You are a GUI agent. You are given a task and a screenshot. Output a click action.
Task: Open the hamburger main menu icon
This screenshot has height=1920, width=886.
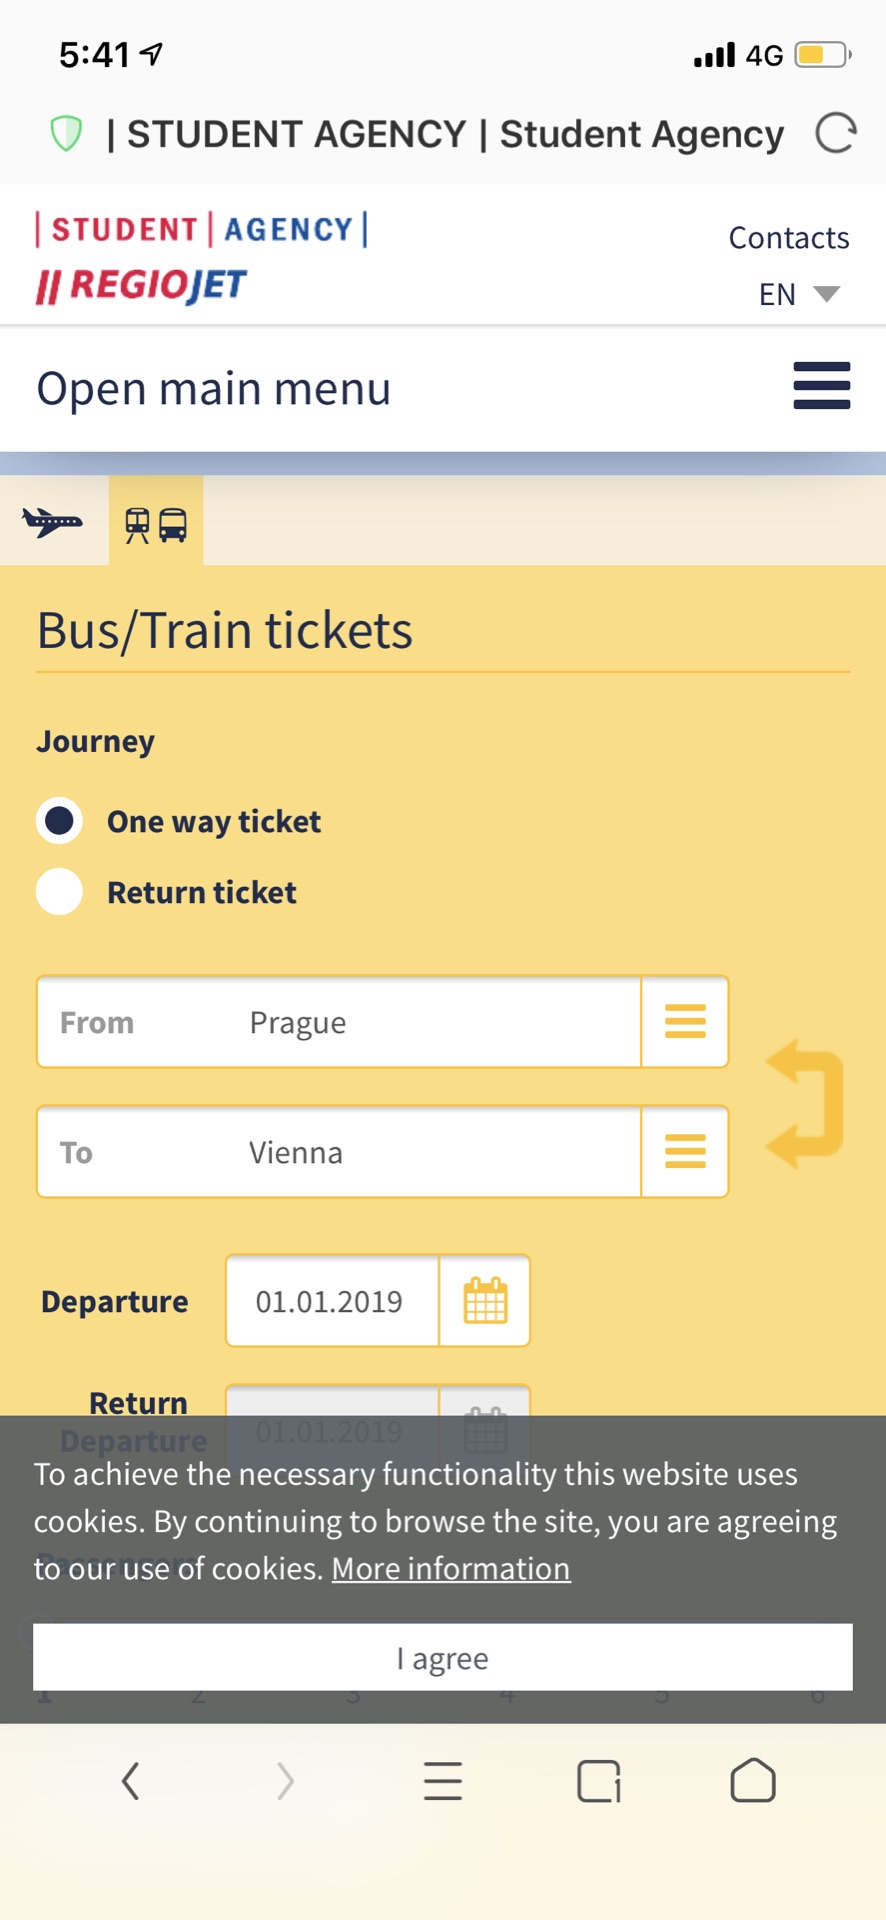coord(821,387)
